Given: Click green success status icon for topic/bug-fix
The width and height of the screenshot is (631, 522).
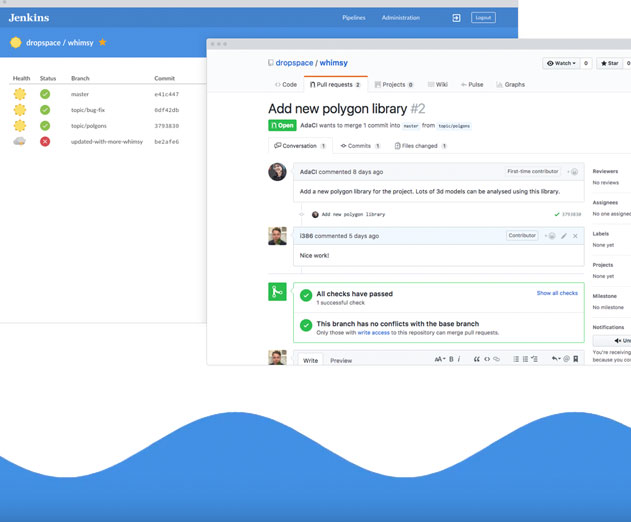Looking at the screenshot, I should tap(45, 110).
